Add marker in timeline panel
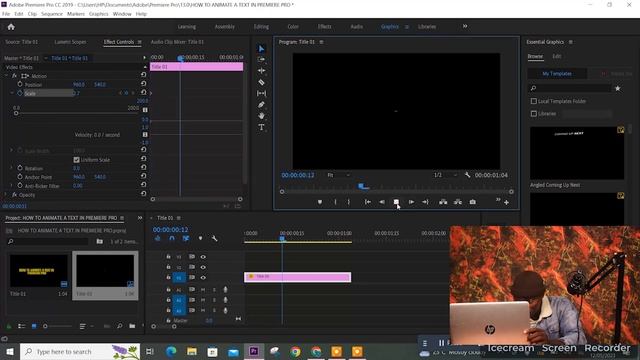Image resolution: width=640 pixels, height=360 pixels. coord(200,238)
